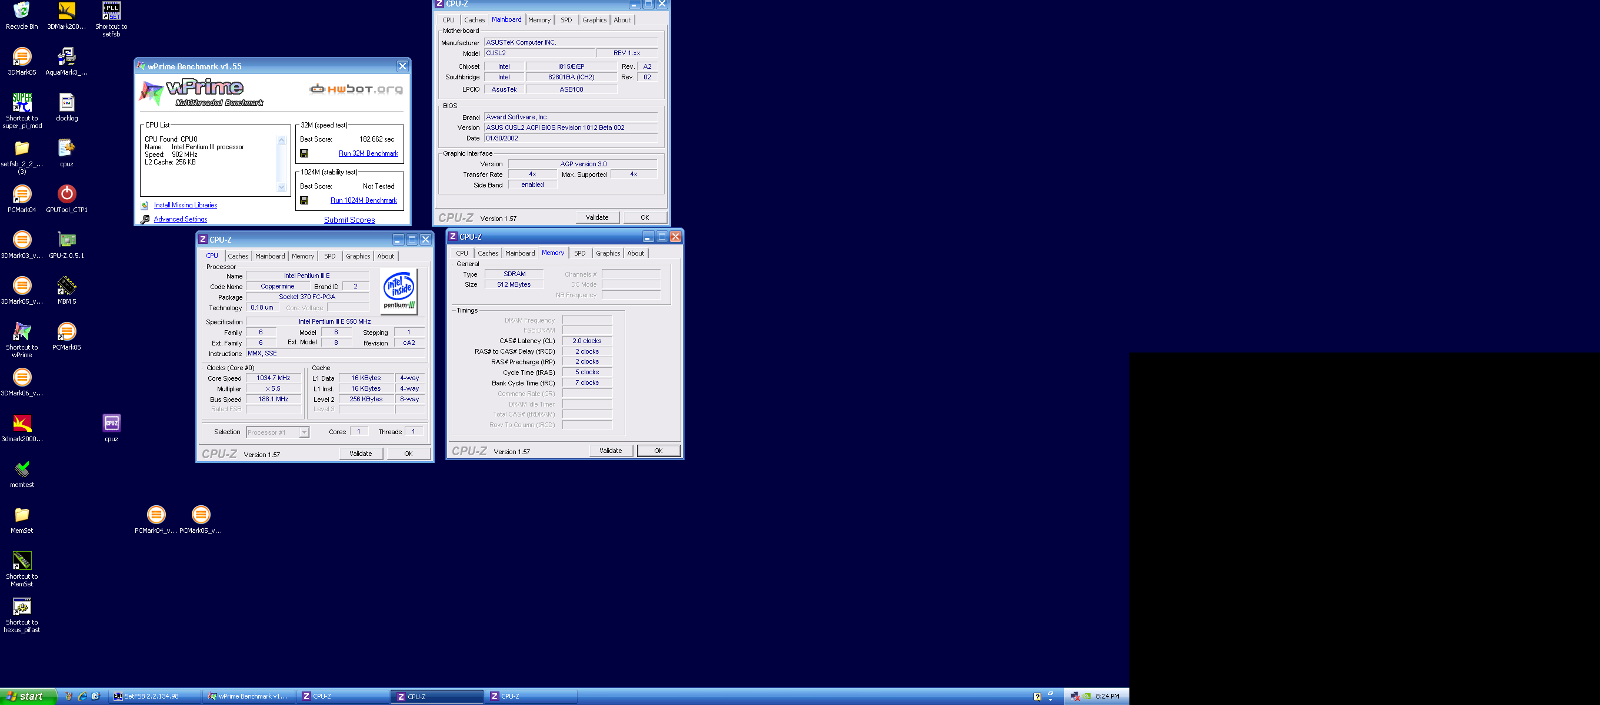Open wPrime Advanced Settings link
1600x705 pixels.
pos(180,219)
